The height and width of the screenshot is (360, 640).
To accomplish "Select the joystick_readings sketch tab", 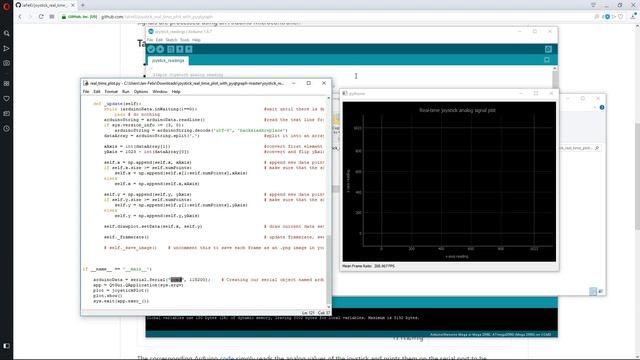I will (168, 60).
